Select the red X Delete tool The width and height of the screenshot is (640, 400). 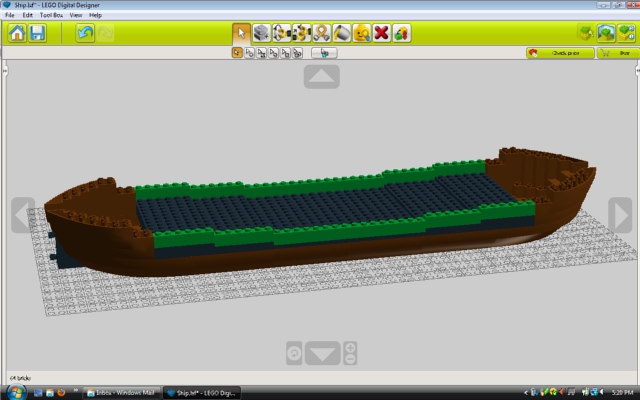[x=382, y=33]
